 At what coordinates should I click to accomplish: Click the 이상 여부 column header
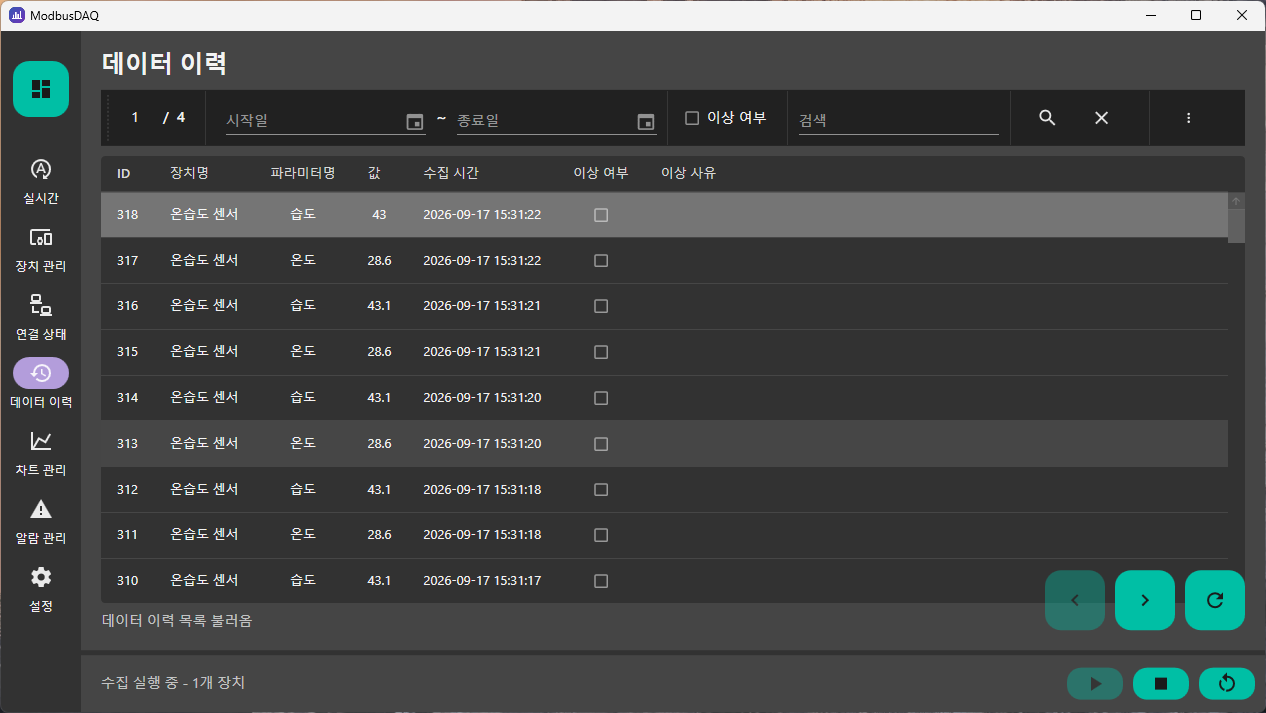(x=601, y=173)
